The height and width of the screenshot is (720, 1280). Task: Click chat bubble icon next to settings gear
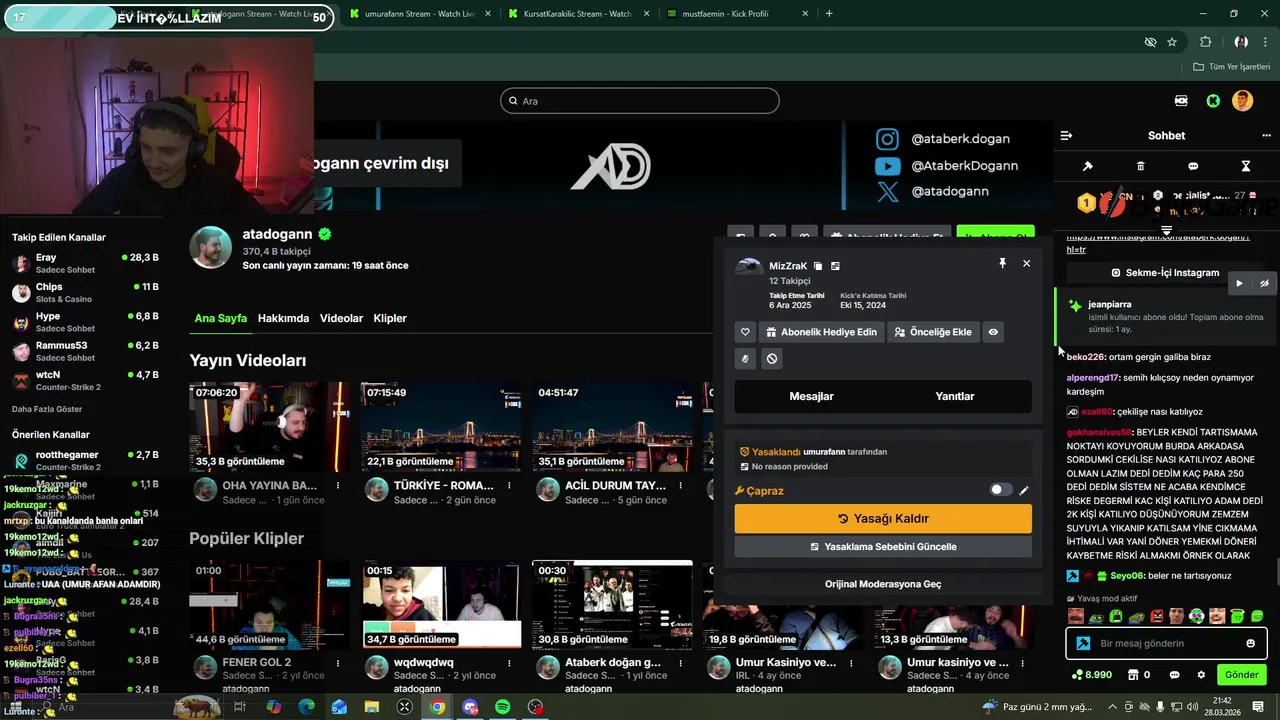[1175, 675]
